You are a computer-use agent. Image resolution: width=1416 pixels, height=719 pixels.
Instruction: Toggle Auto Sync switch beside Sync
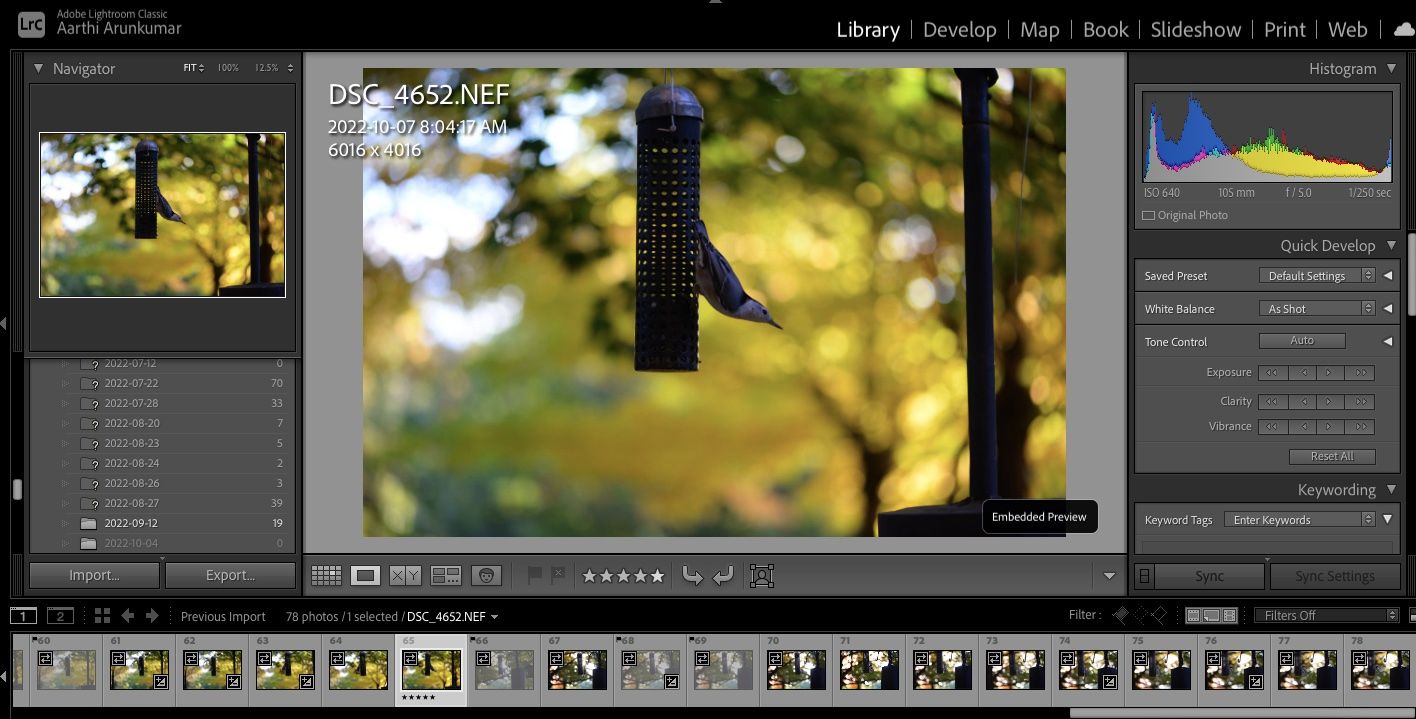click(x=1146, y=576)
